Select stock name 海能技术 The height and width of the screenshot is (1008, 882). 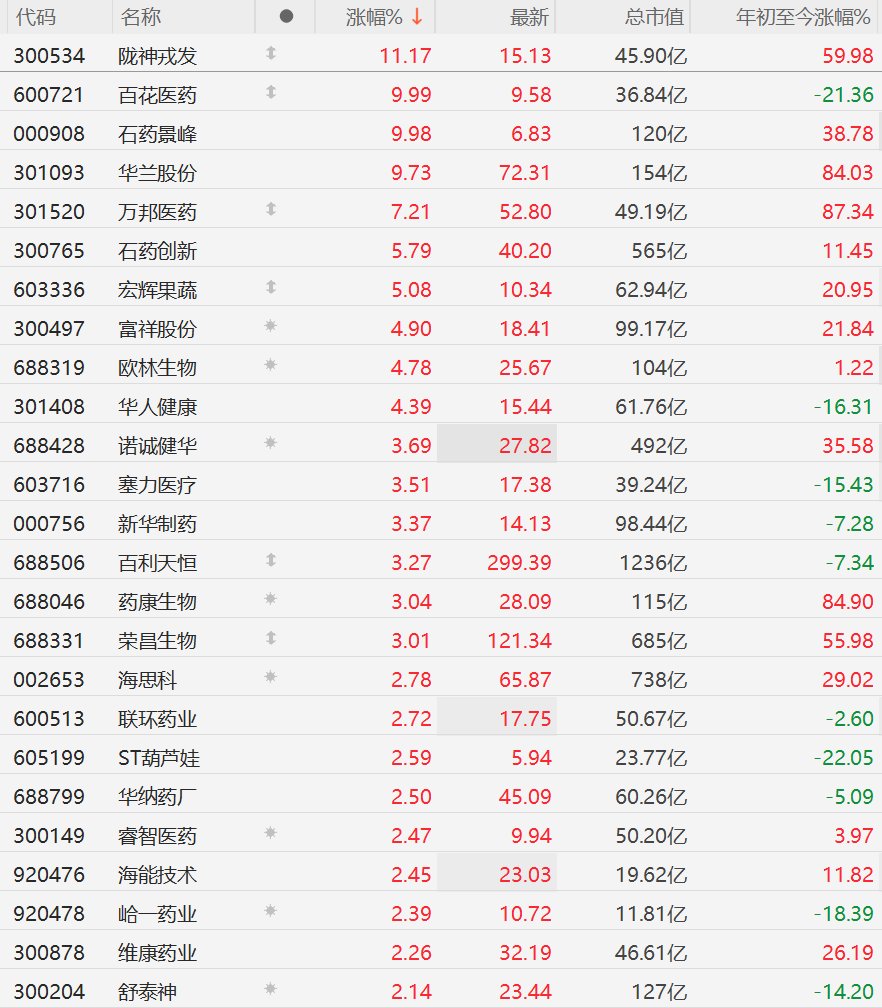pyautogui.click(x=158, y=874)
